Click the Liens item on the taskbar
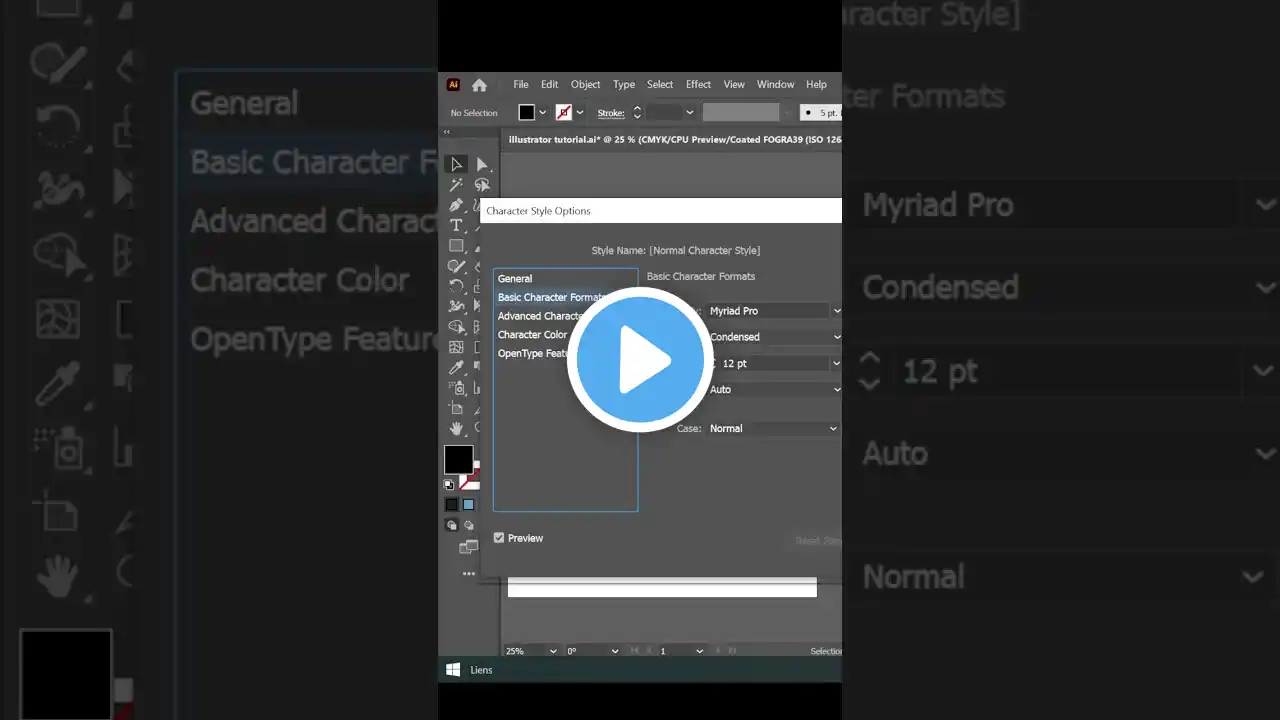1280x720 pixels. tap(482, 670)
